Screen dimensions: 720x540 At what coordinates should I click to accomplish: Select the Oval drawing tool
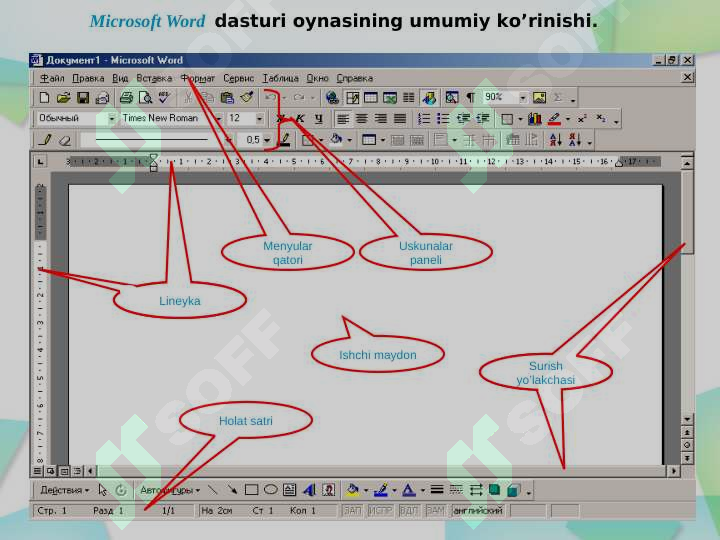[x=270, y=490]
